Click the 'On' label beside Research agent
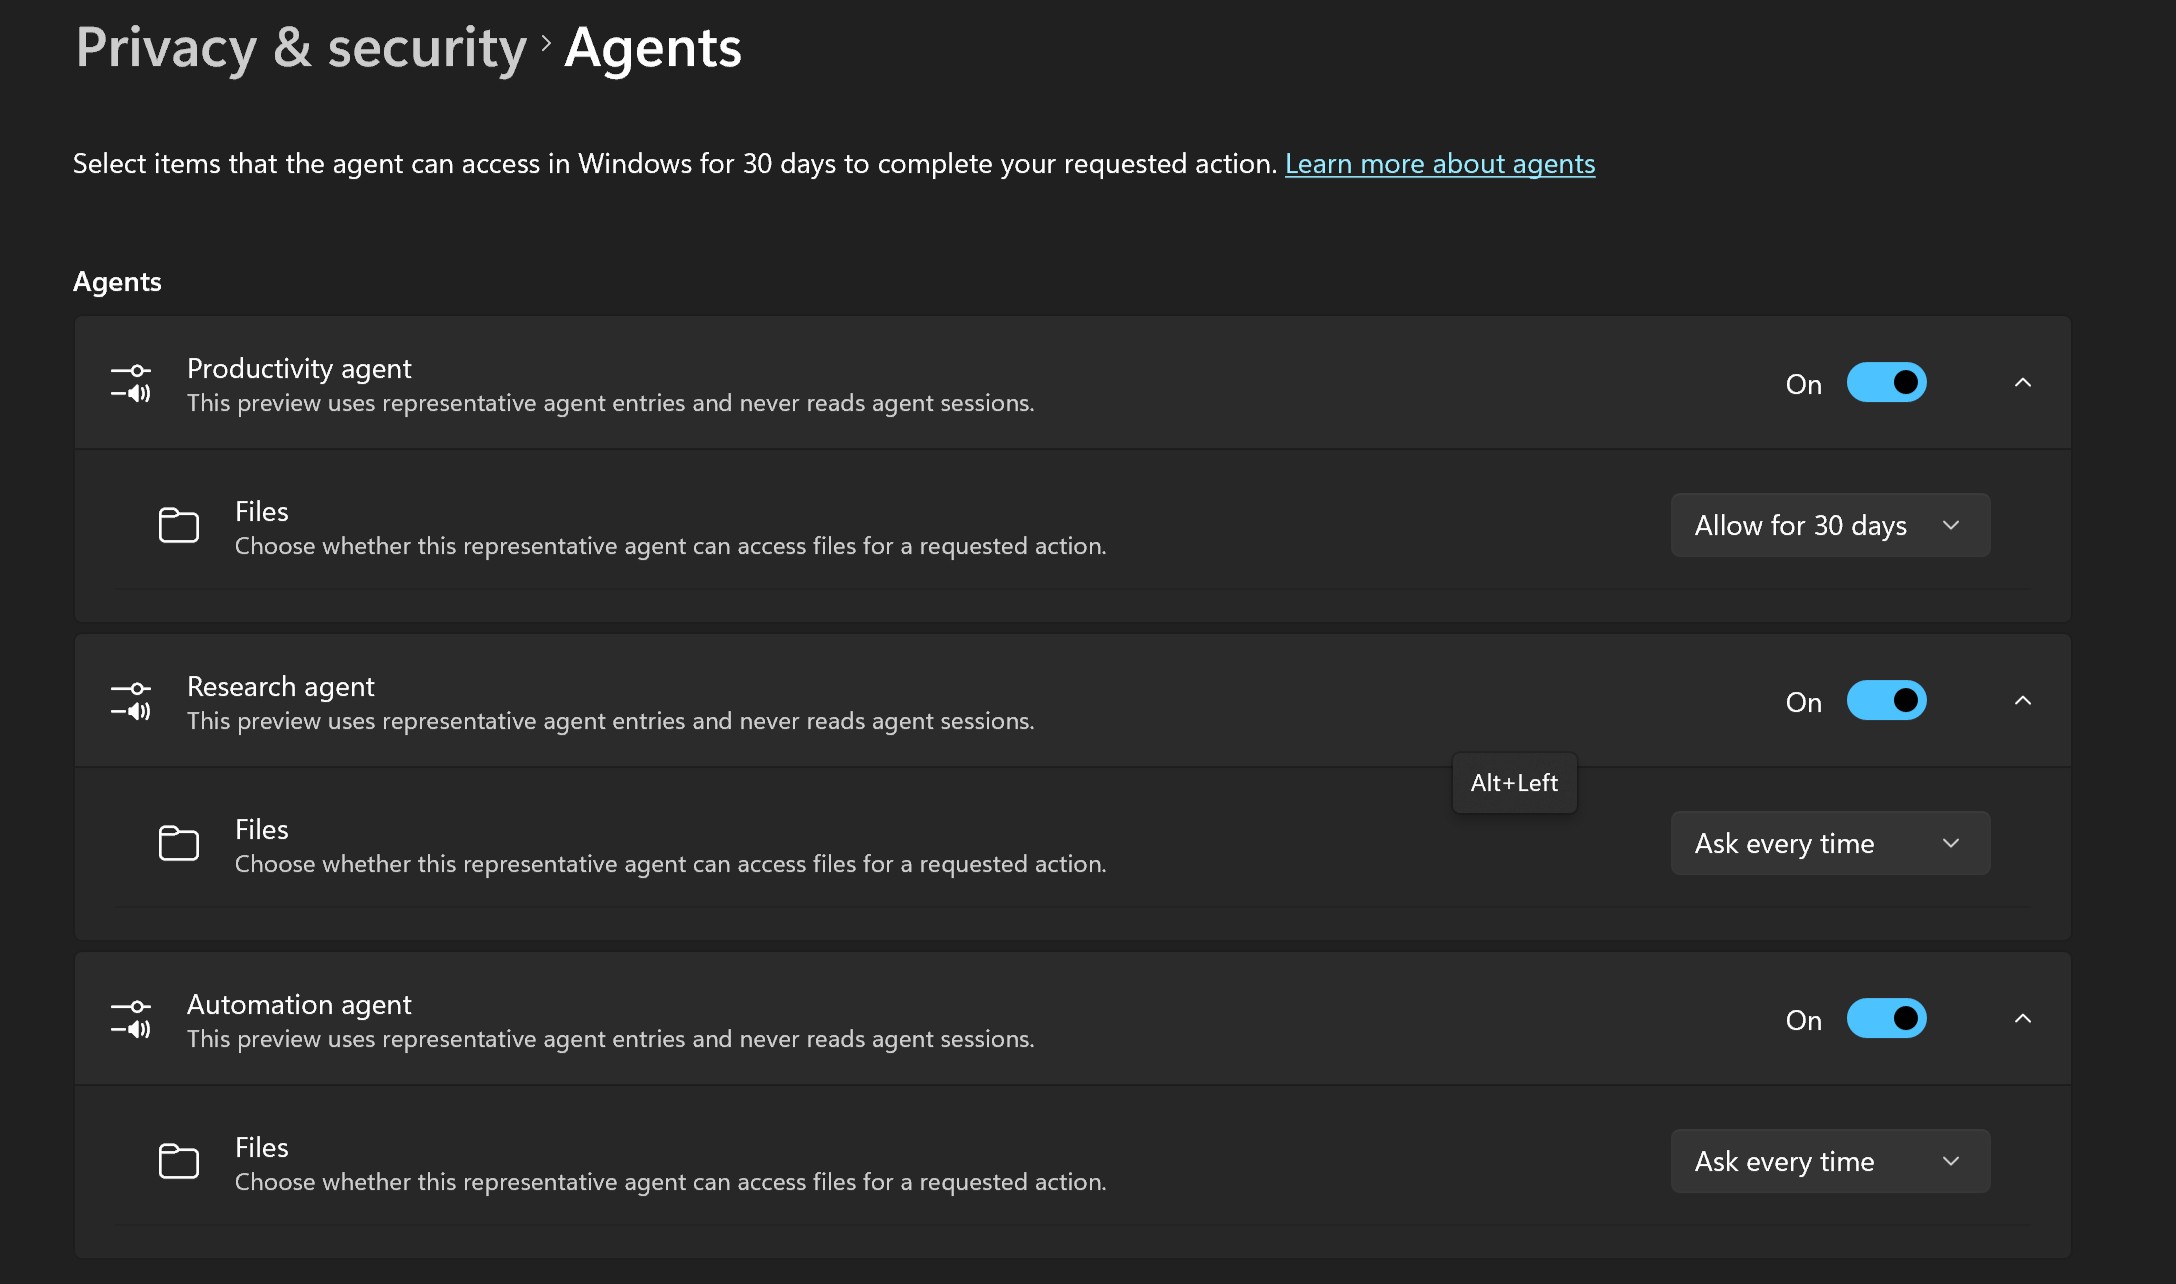2176x1284 pixels. coord(1804,703)
